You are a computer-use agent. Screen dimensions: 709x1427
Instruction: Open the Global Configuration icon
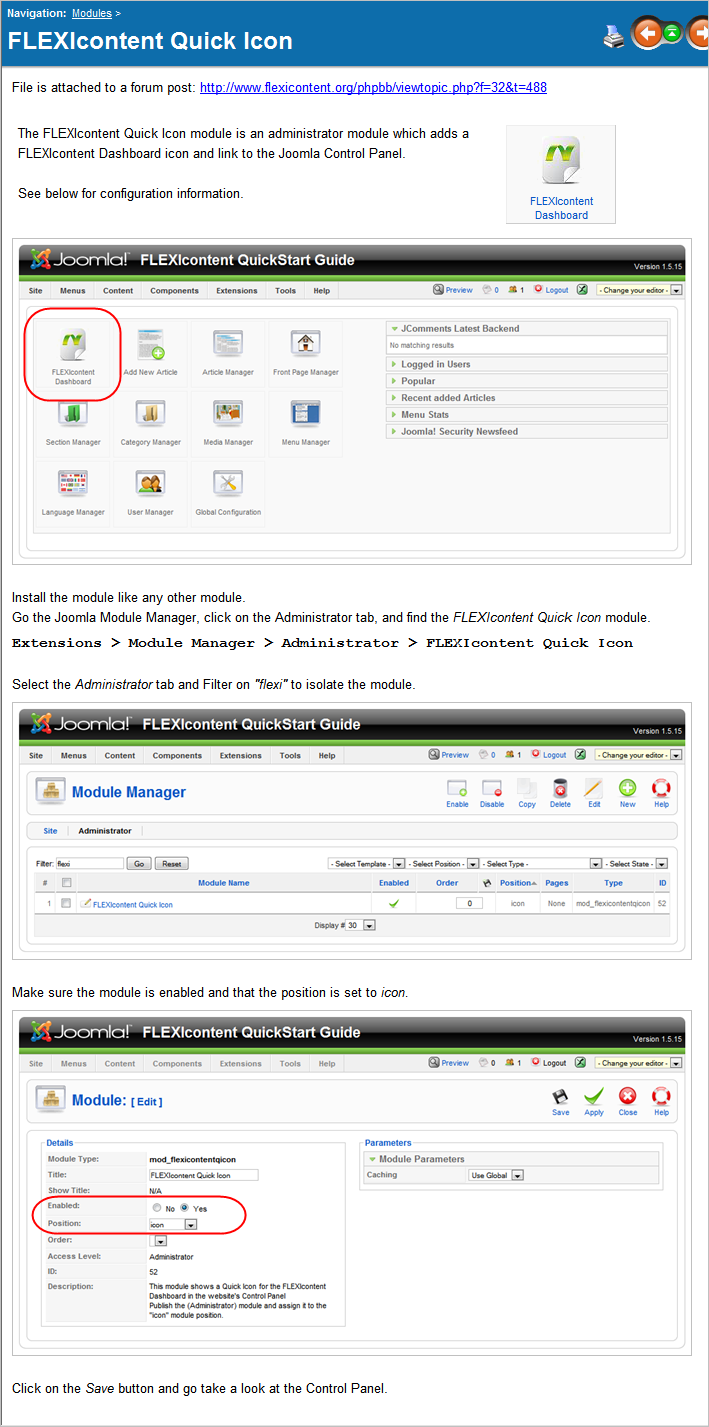coord(228,495)
